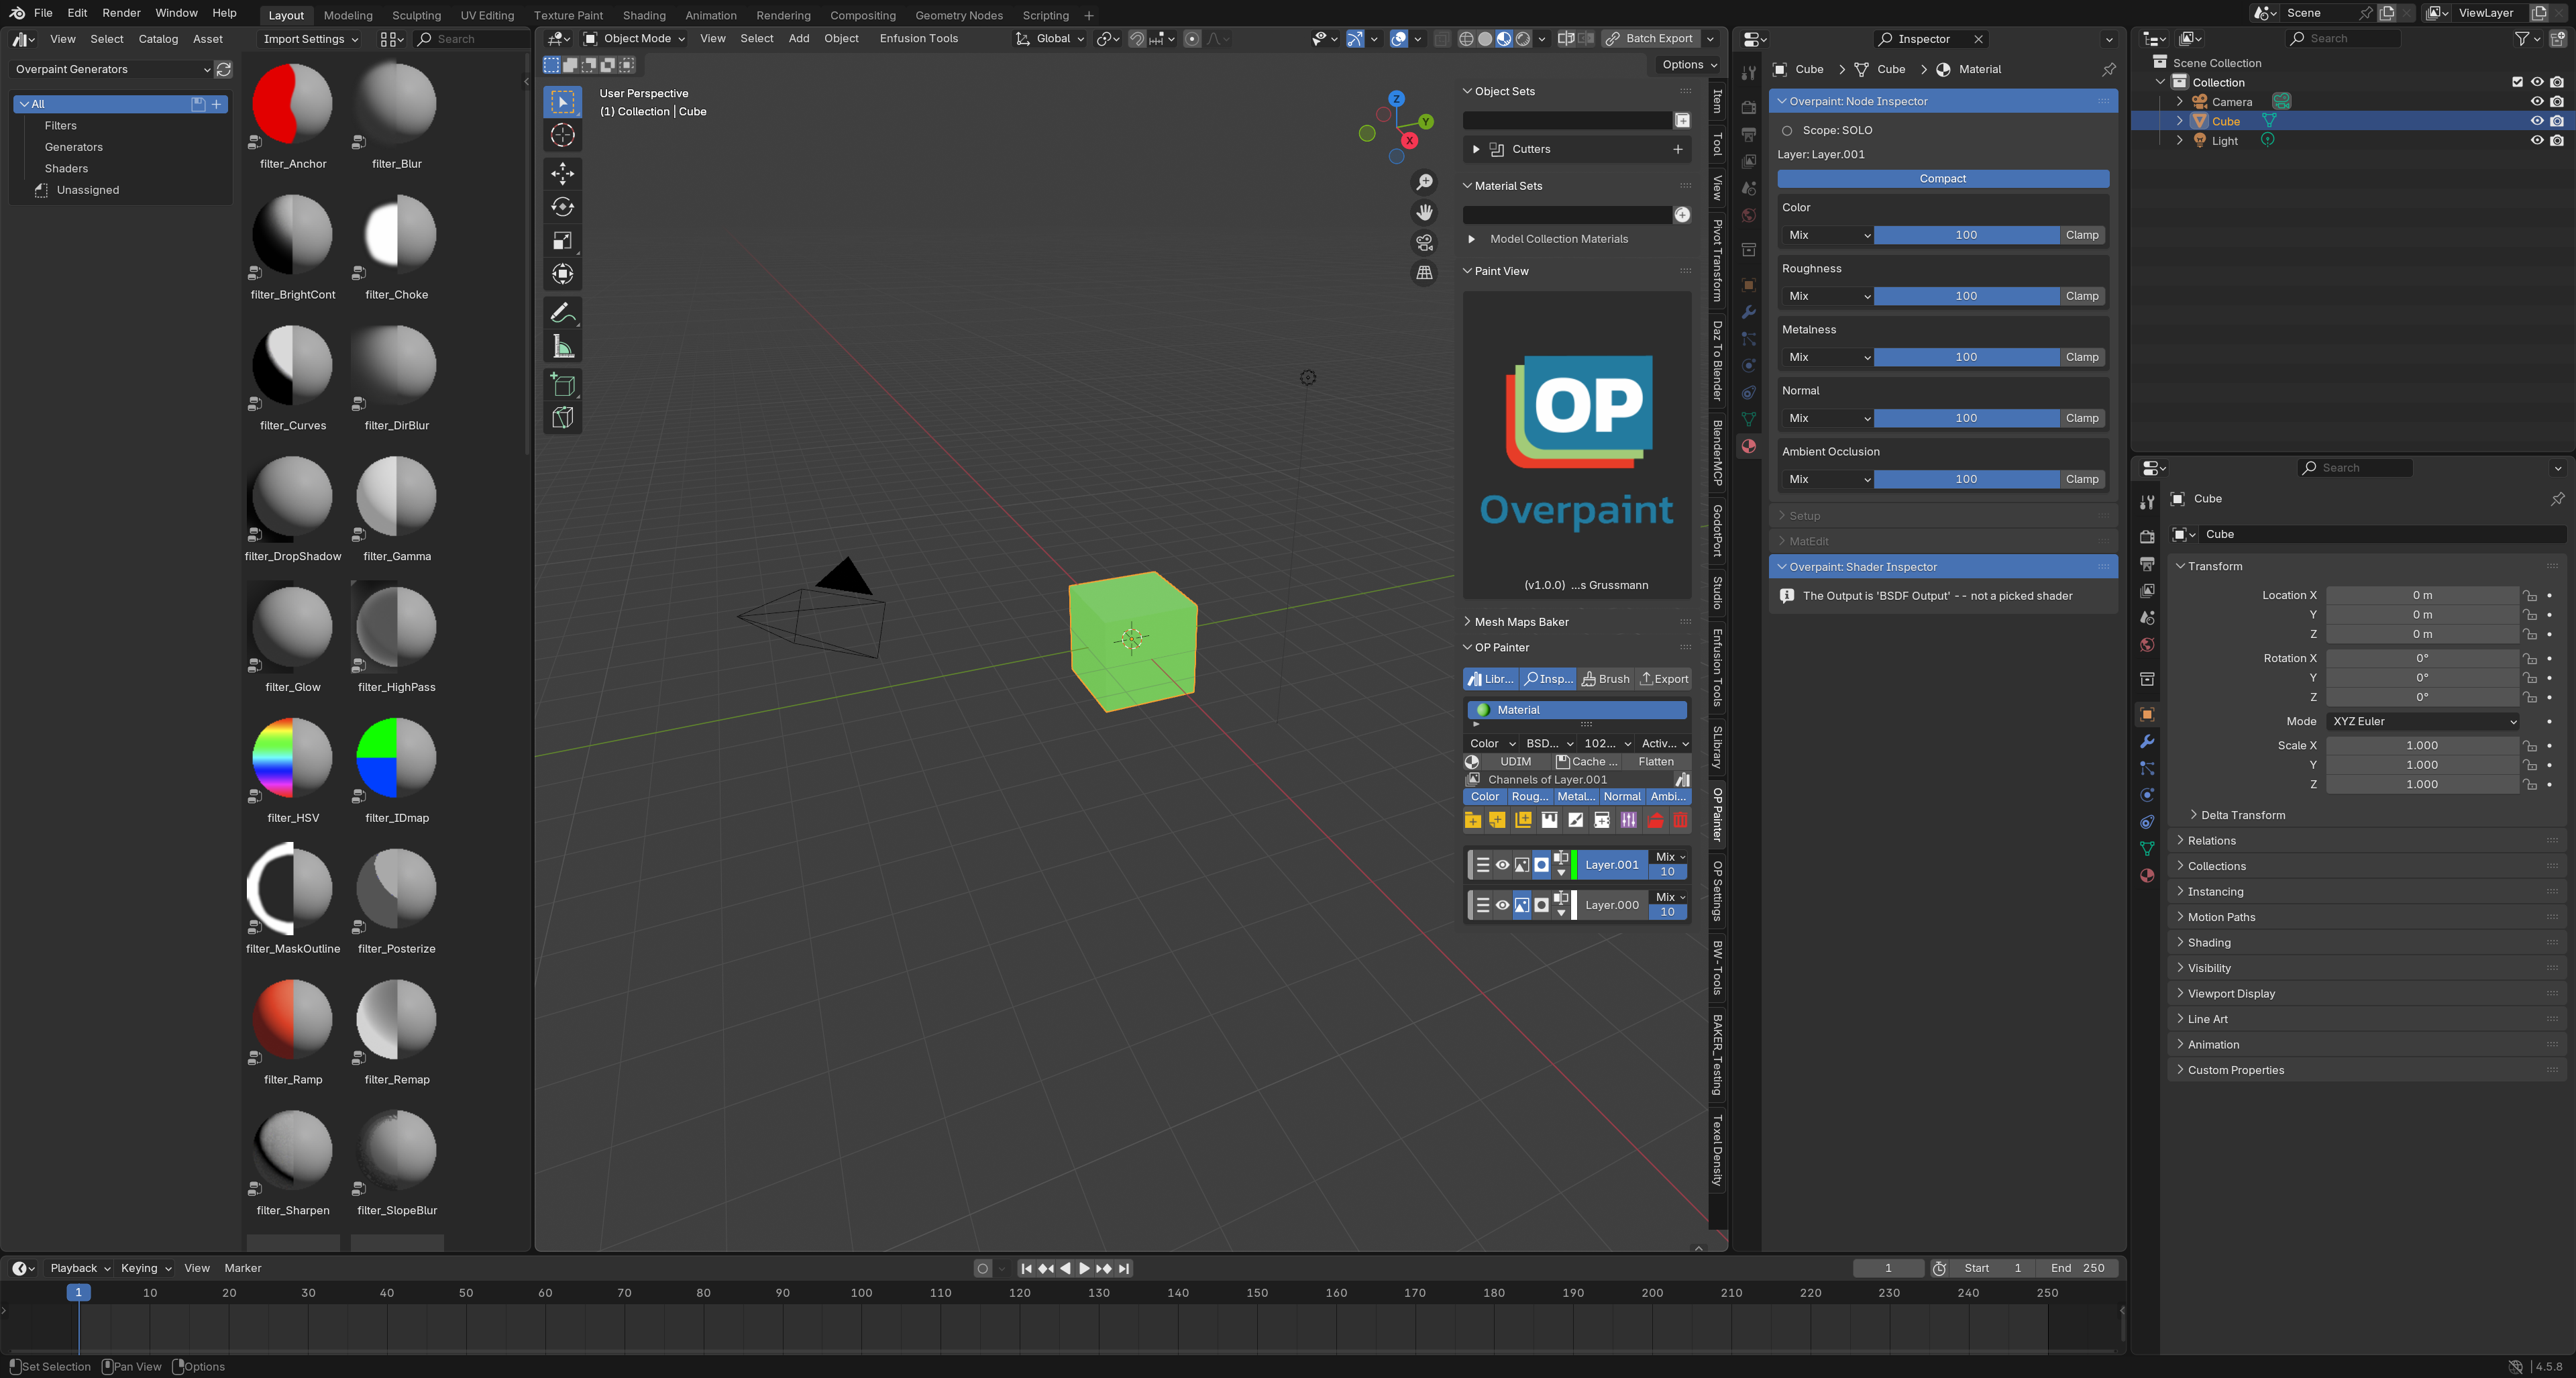
Task: Open the Enfusion Tools menu
Action: [x=918, y=39]
